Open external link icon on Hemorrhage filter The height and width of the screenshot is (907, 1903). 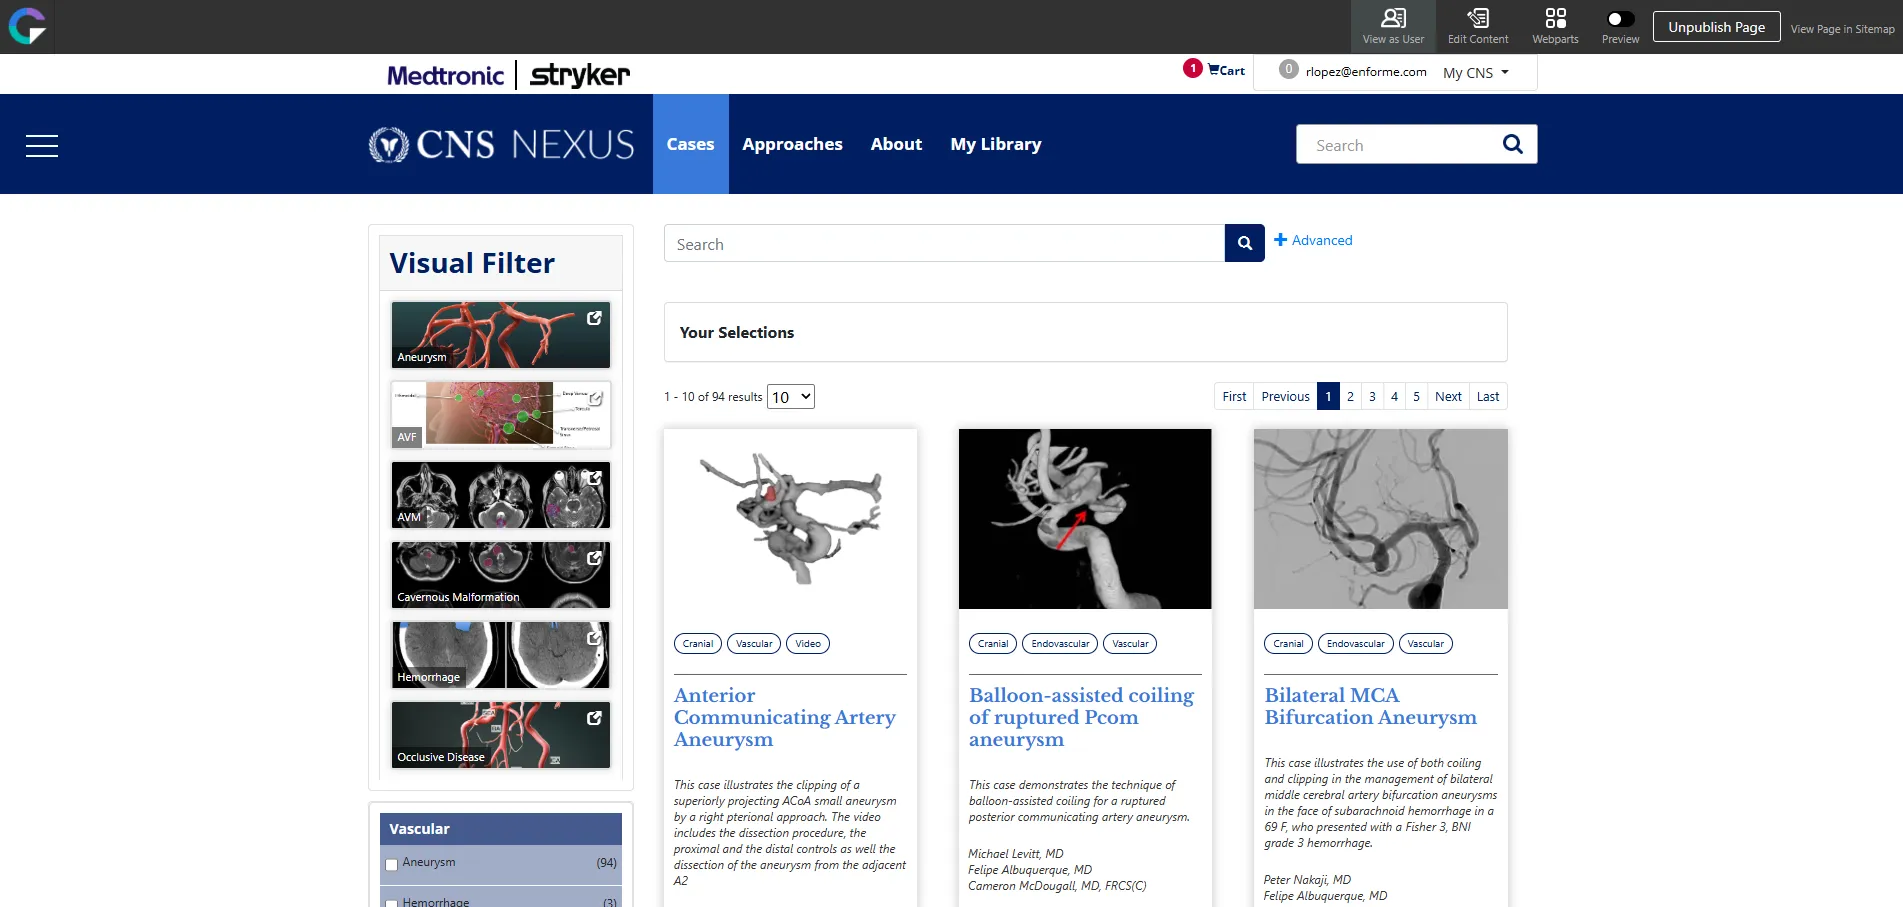594,638
